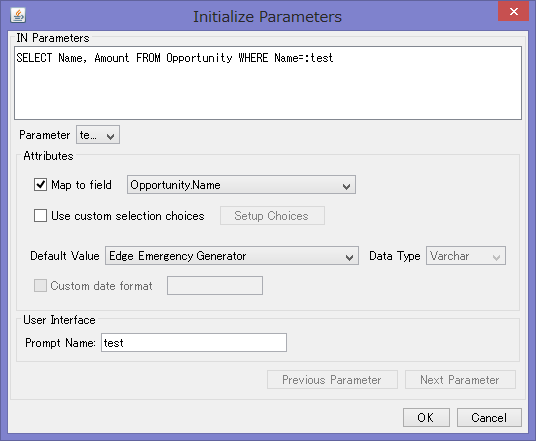Expand the Opportunity.Name field dropdown
Viewport: 536px width, 441px height.
click(241, 185)
